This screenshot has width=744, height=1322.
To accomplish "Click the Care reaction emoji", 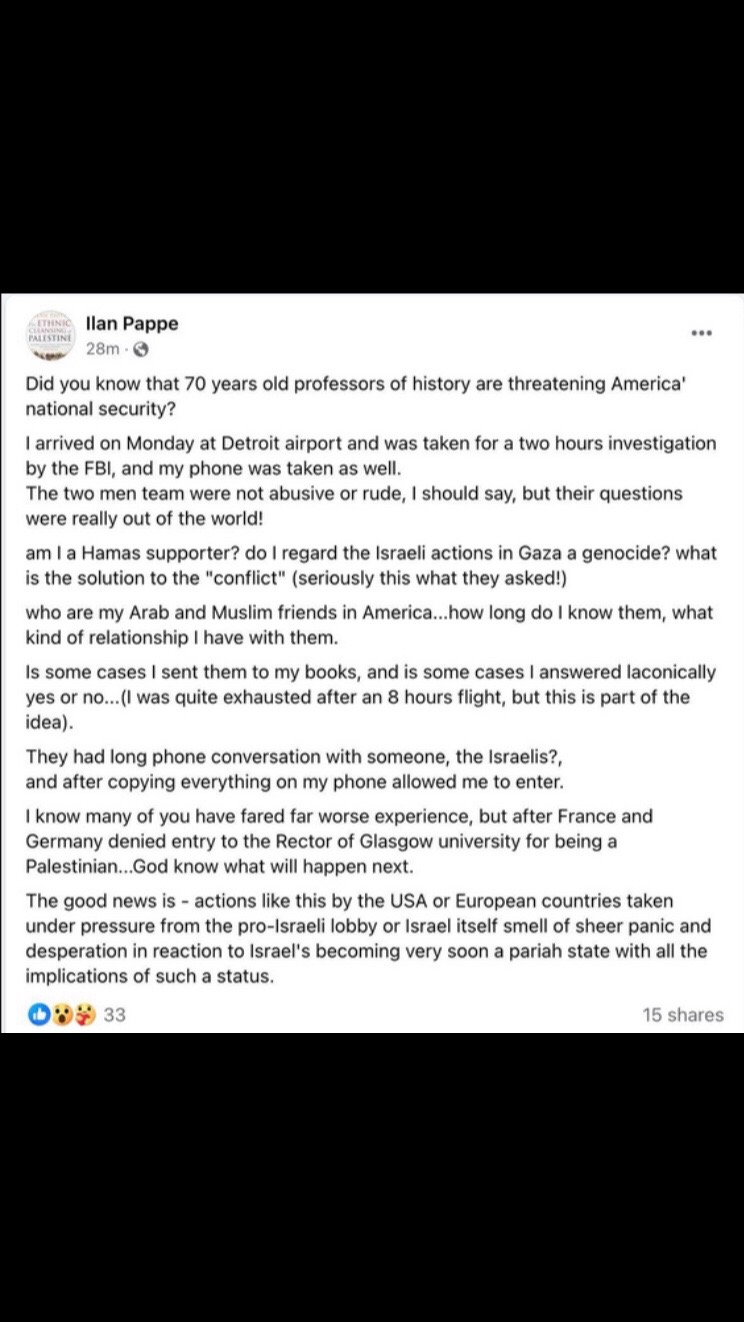I will (84, 1014).
